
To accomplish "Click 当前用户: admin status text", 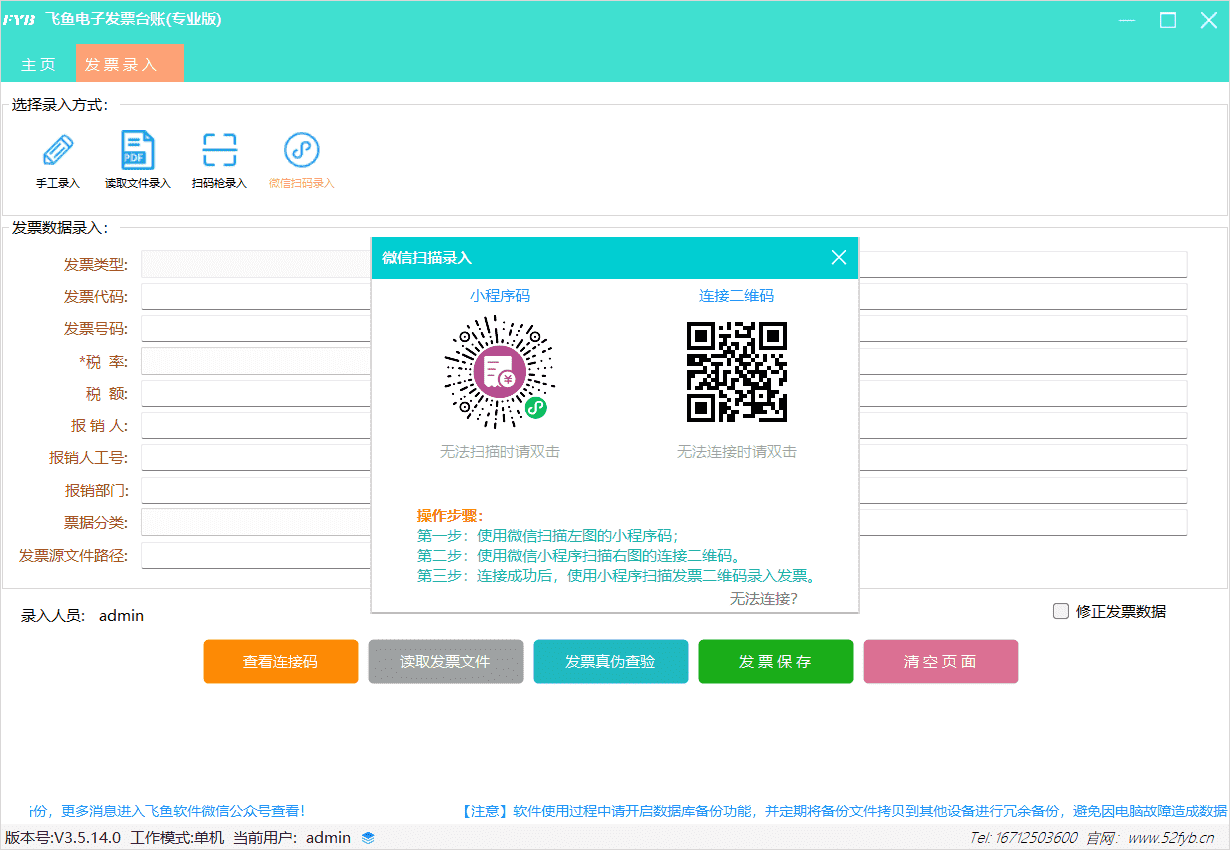I will click(x=292, y=838).
